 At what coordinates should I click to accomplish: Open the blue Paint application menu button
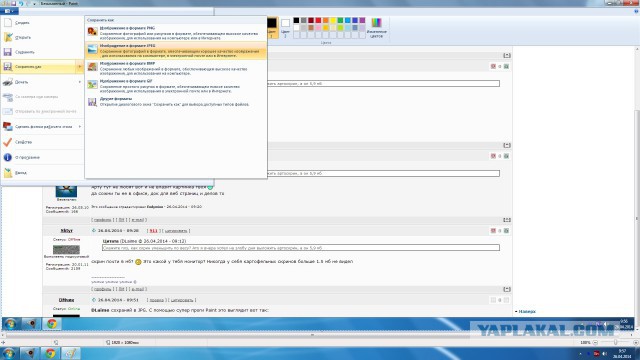point(9,11)
